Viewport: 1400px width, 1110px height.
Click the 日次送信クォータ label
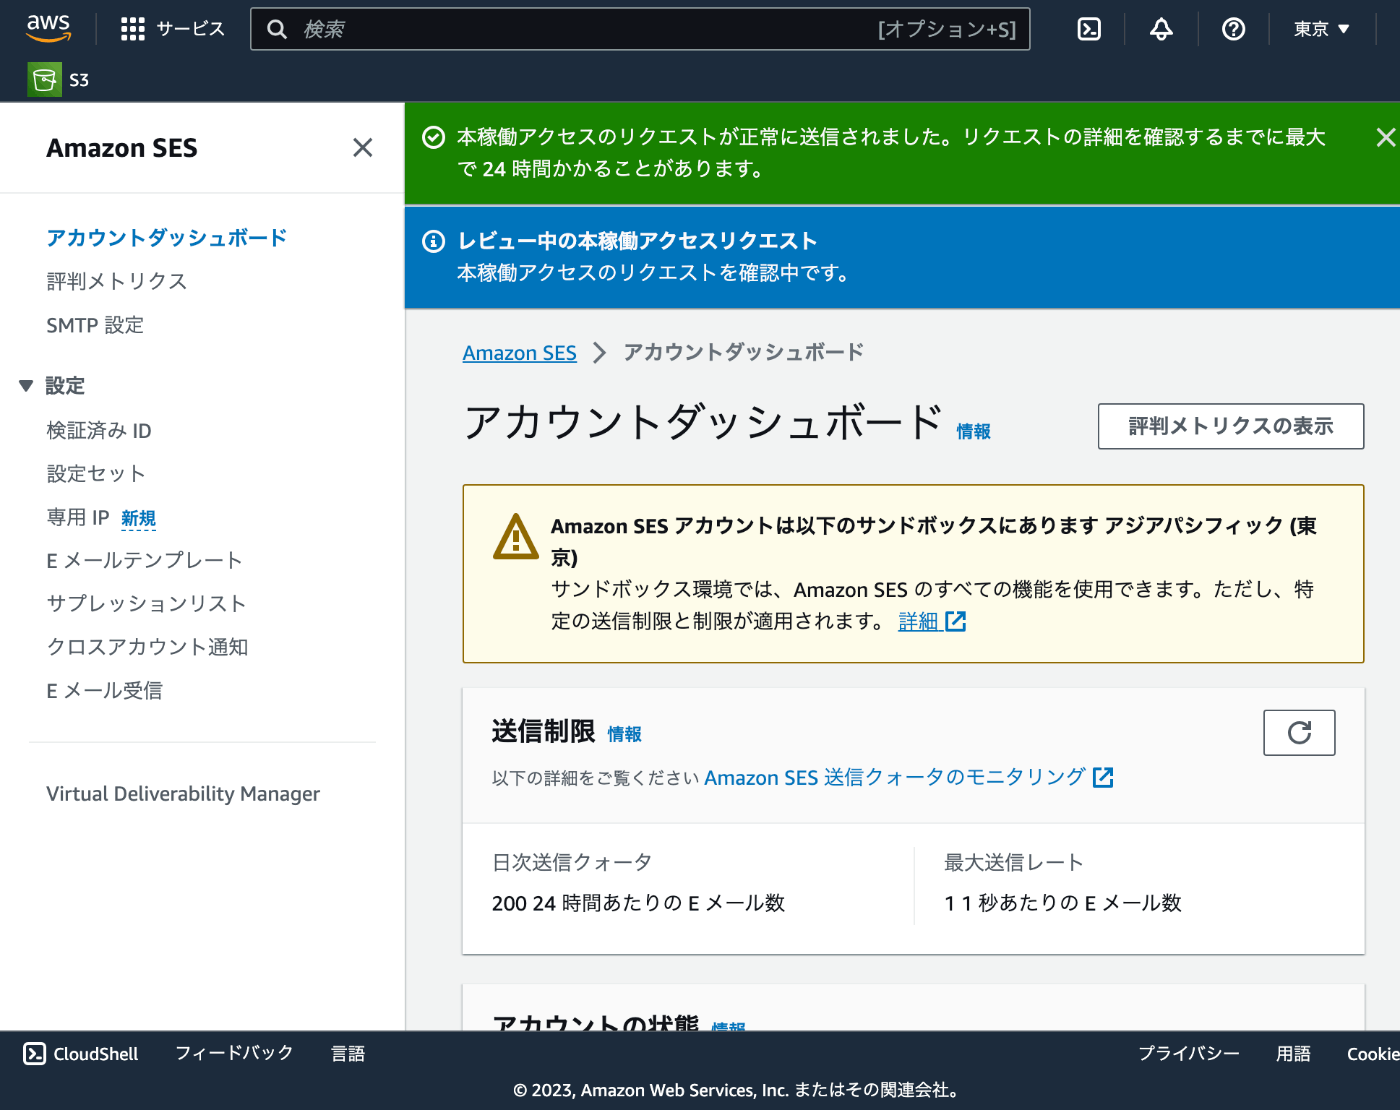pyautogui.click(x=572, y=862)
